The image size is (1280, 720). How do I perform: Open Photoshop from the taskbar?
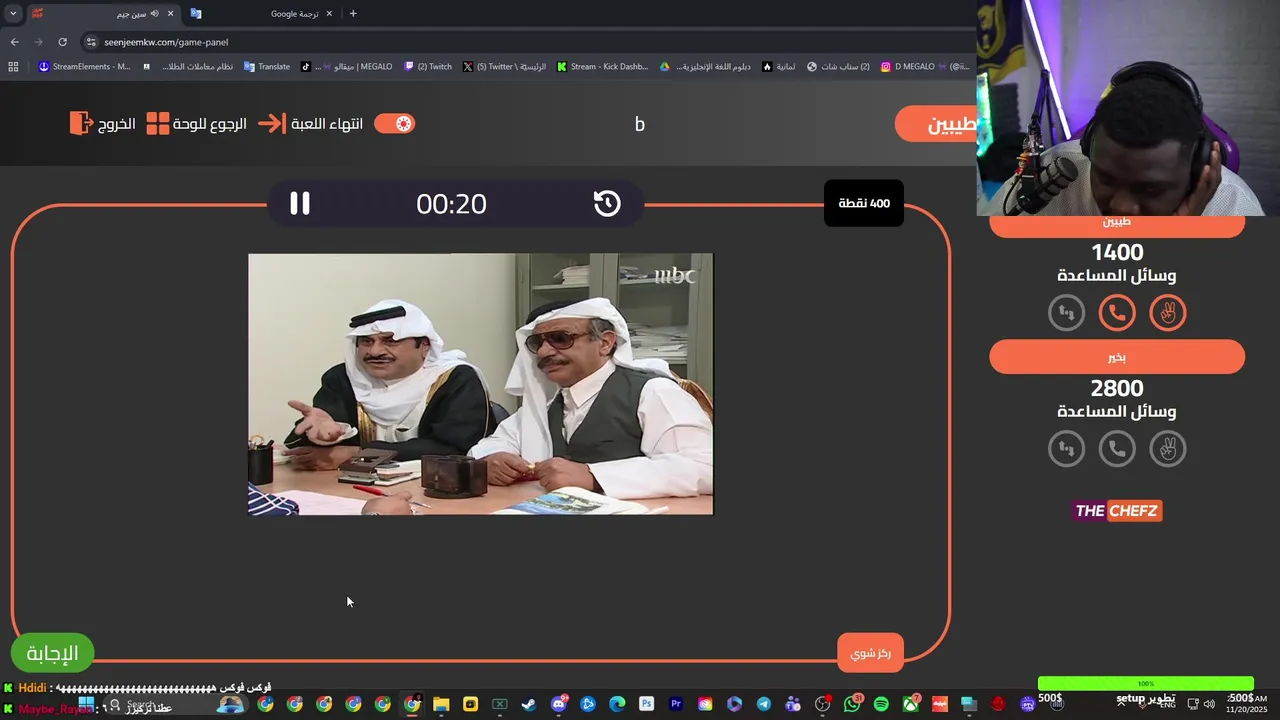click(646, 704)
